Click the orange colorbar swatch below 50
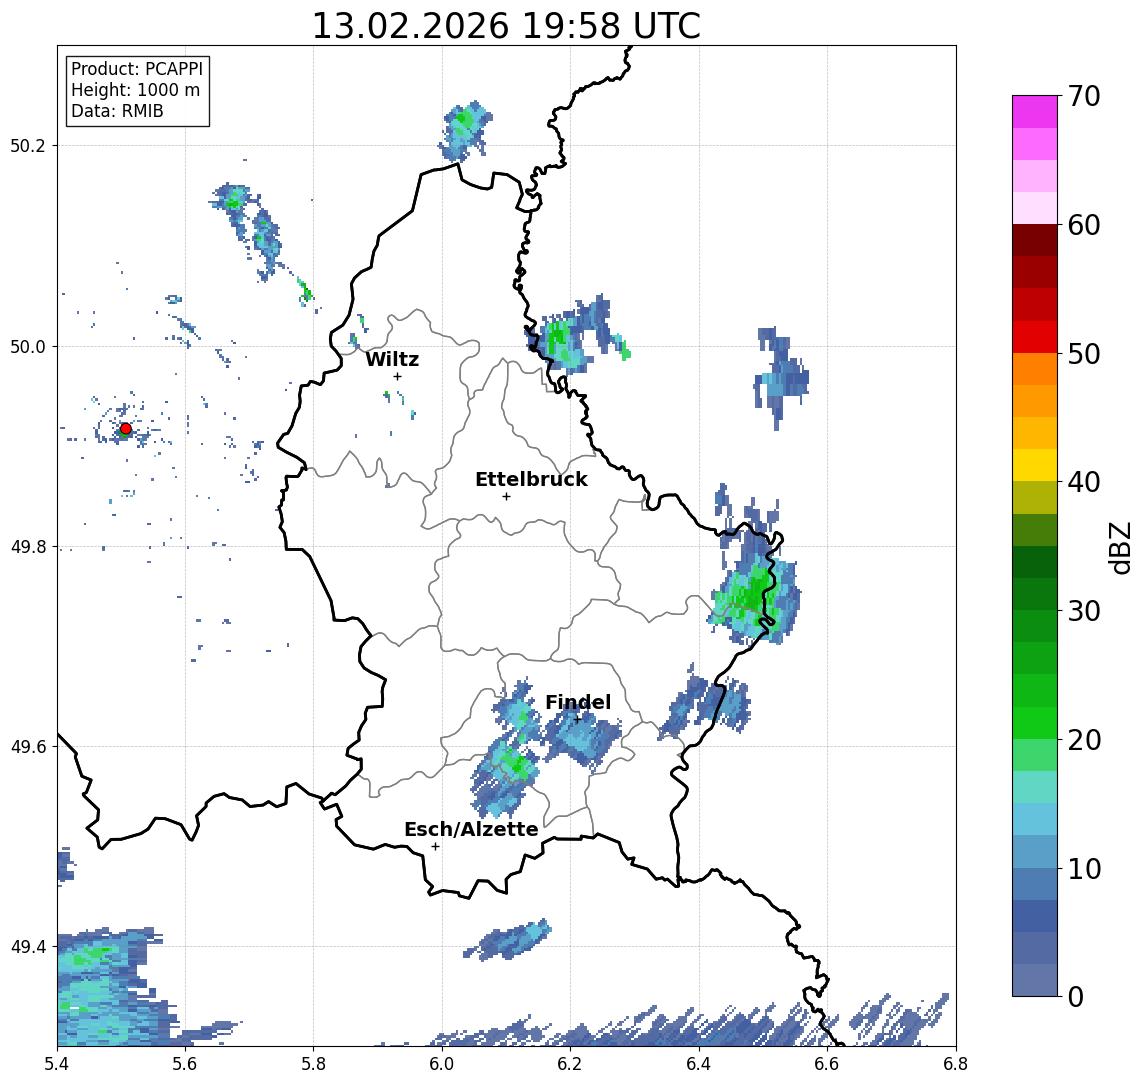The image size is (1145, 1084). (x=1035, y=369)
